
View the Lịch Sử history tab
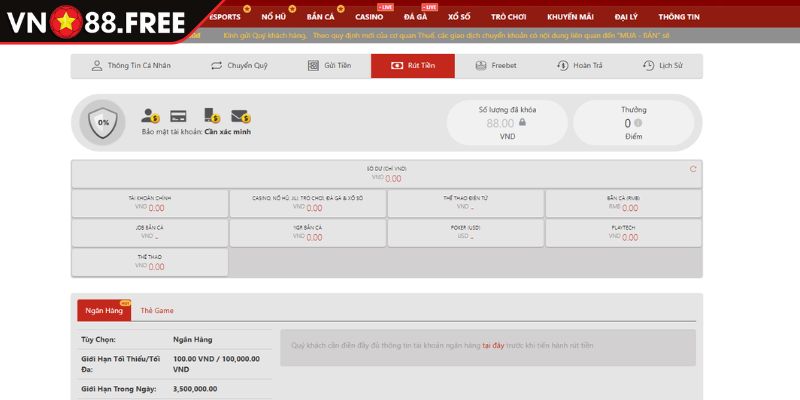coord(663,66)
